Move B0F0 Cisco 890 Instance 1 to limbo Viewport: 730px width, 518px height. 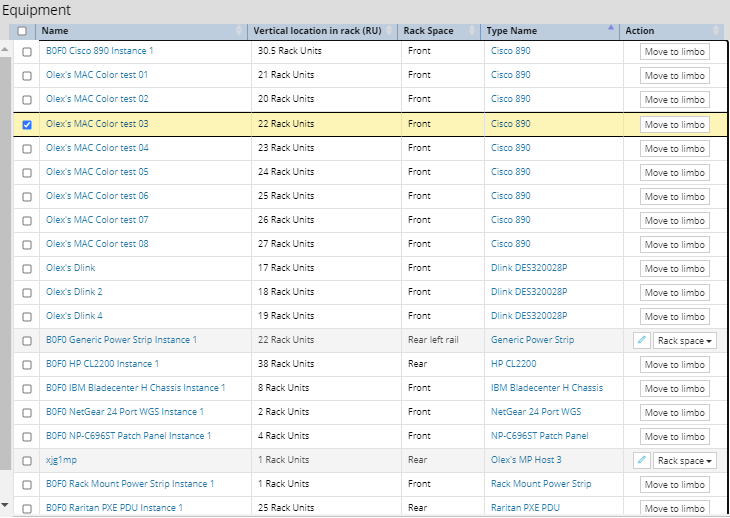[x=675, y=52]
